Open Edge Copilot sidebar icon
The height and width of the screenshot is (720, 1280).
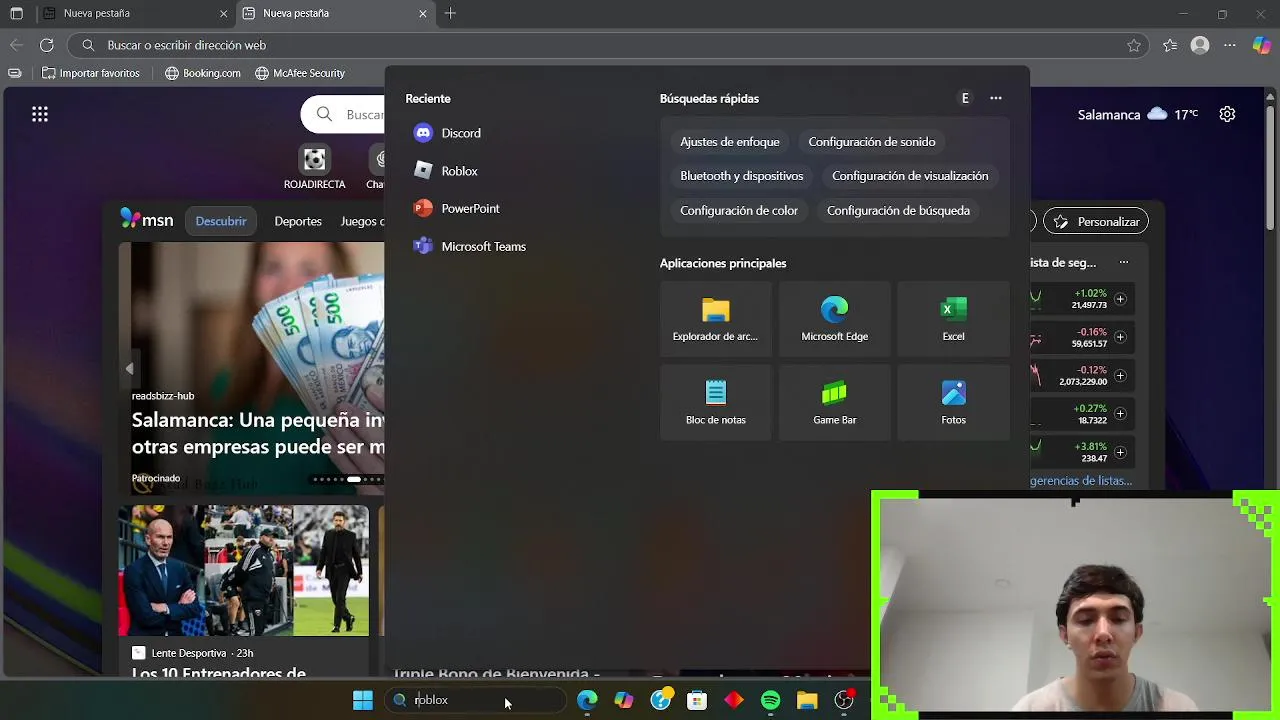point(1261,45)
